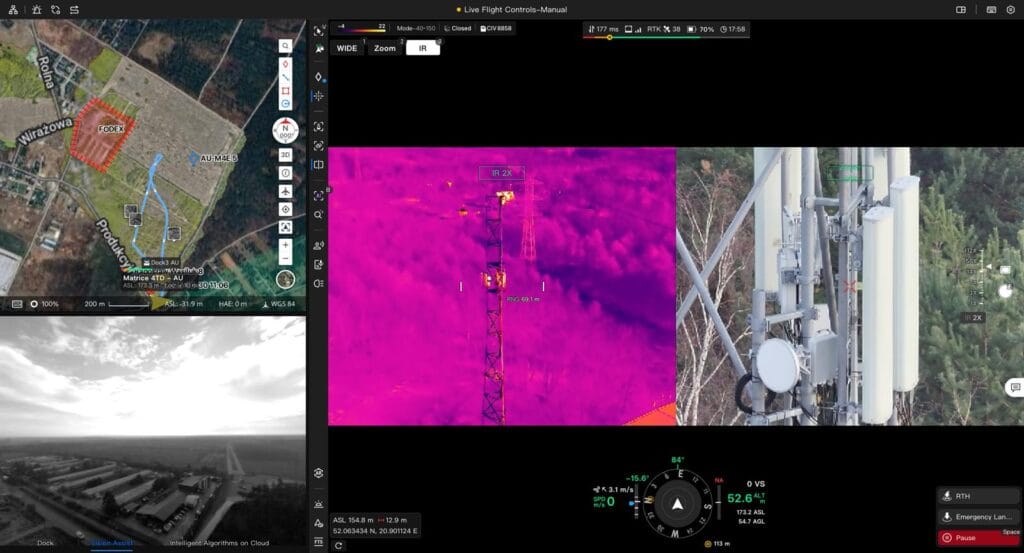Viewport: 1024px width, 553px height.
Task: Select the line drawing tool on map
Action: tap(285, 77)
